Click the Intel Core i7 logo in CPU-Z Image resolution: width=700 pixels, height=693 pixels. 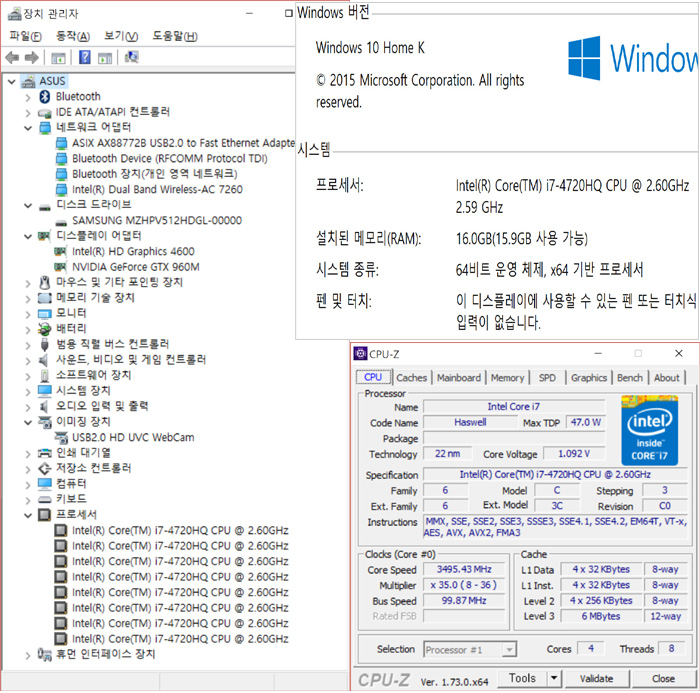(650, 430)
